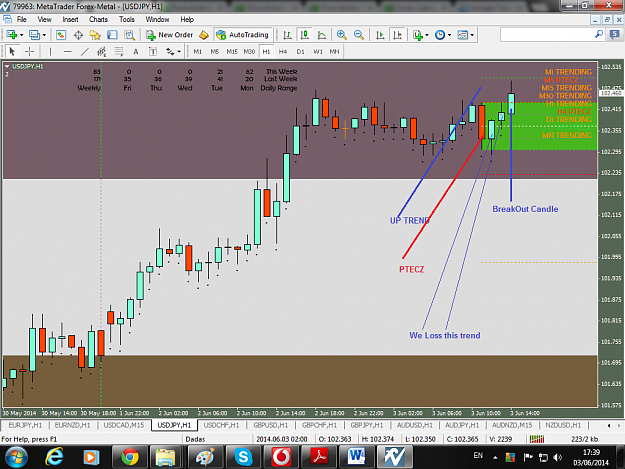Expand the Indicators dropdown arrow
Screen dimensions: 625x469
point(427,35)
